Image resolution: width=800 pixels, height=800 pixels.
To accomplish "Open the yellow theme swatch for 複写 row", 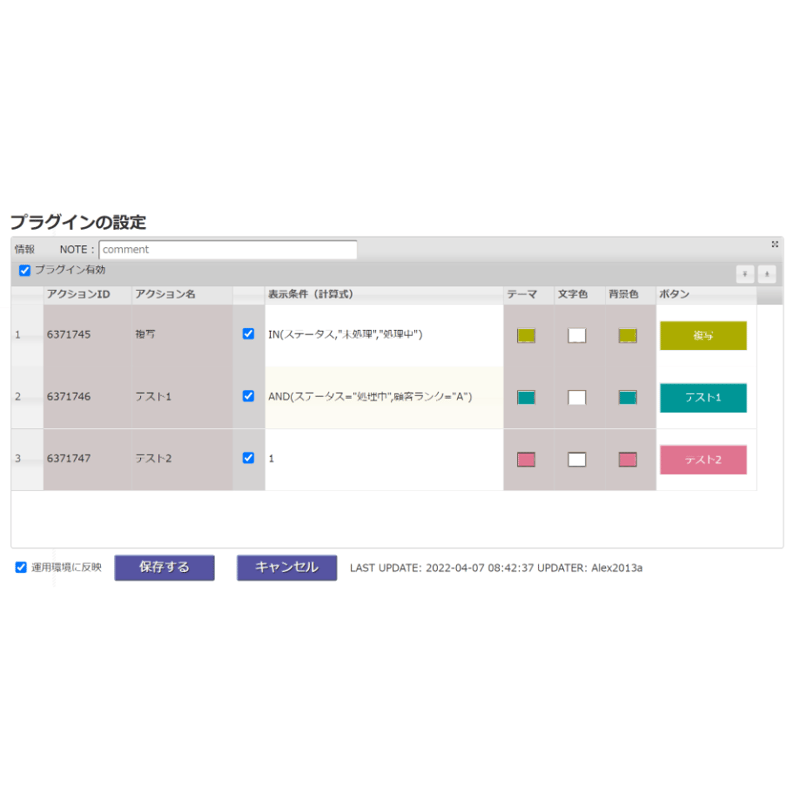I will click(525, 335).
